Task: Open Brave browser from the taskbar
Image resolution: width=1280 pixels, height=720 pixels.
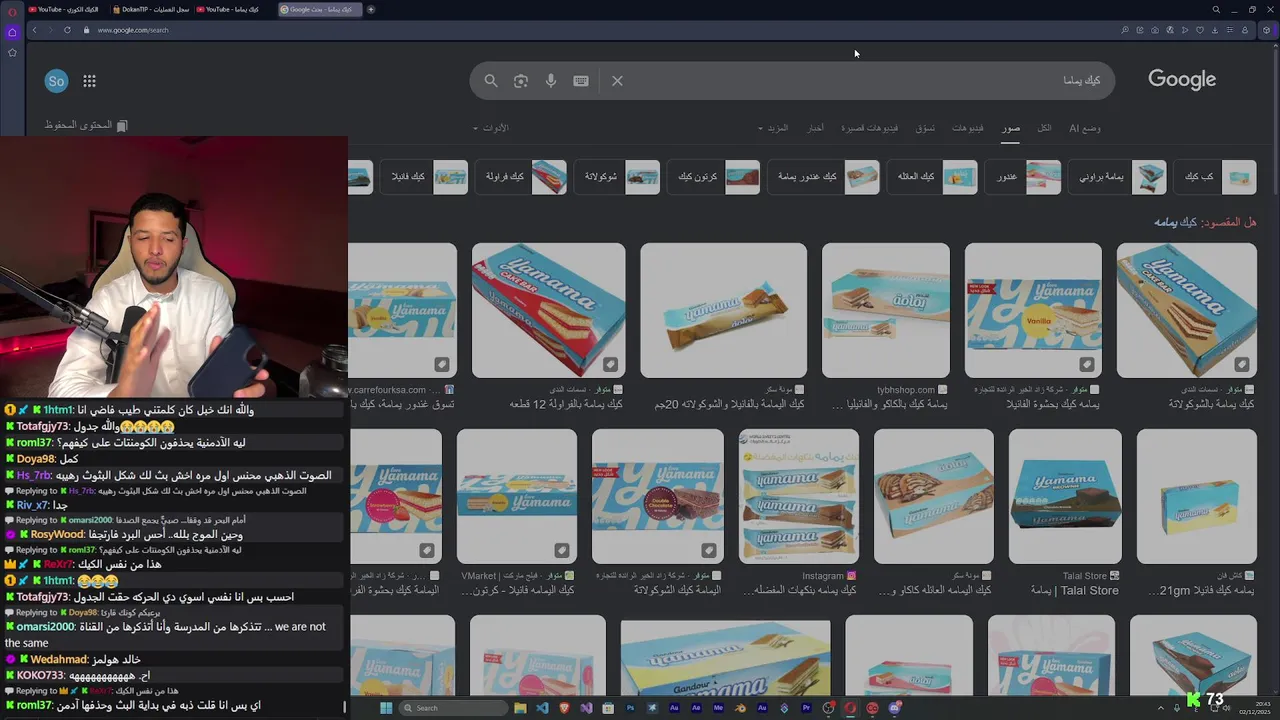Action: coord(564,708)
